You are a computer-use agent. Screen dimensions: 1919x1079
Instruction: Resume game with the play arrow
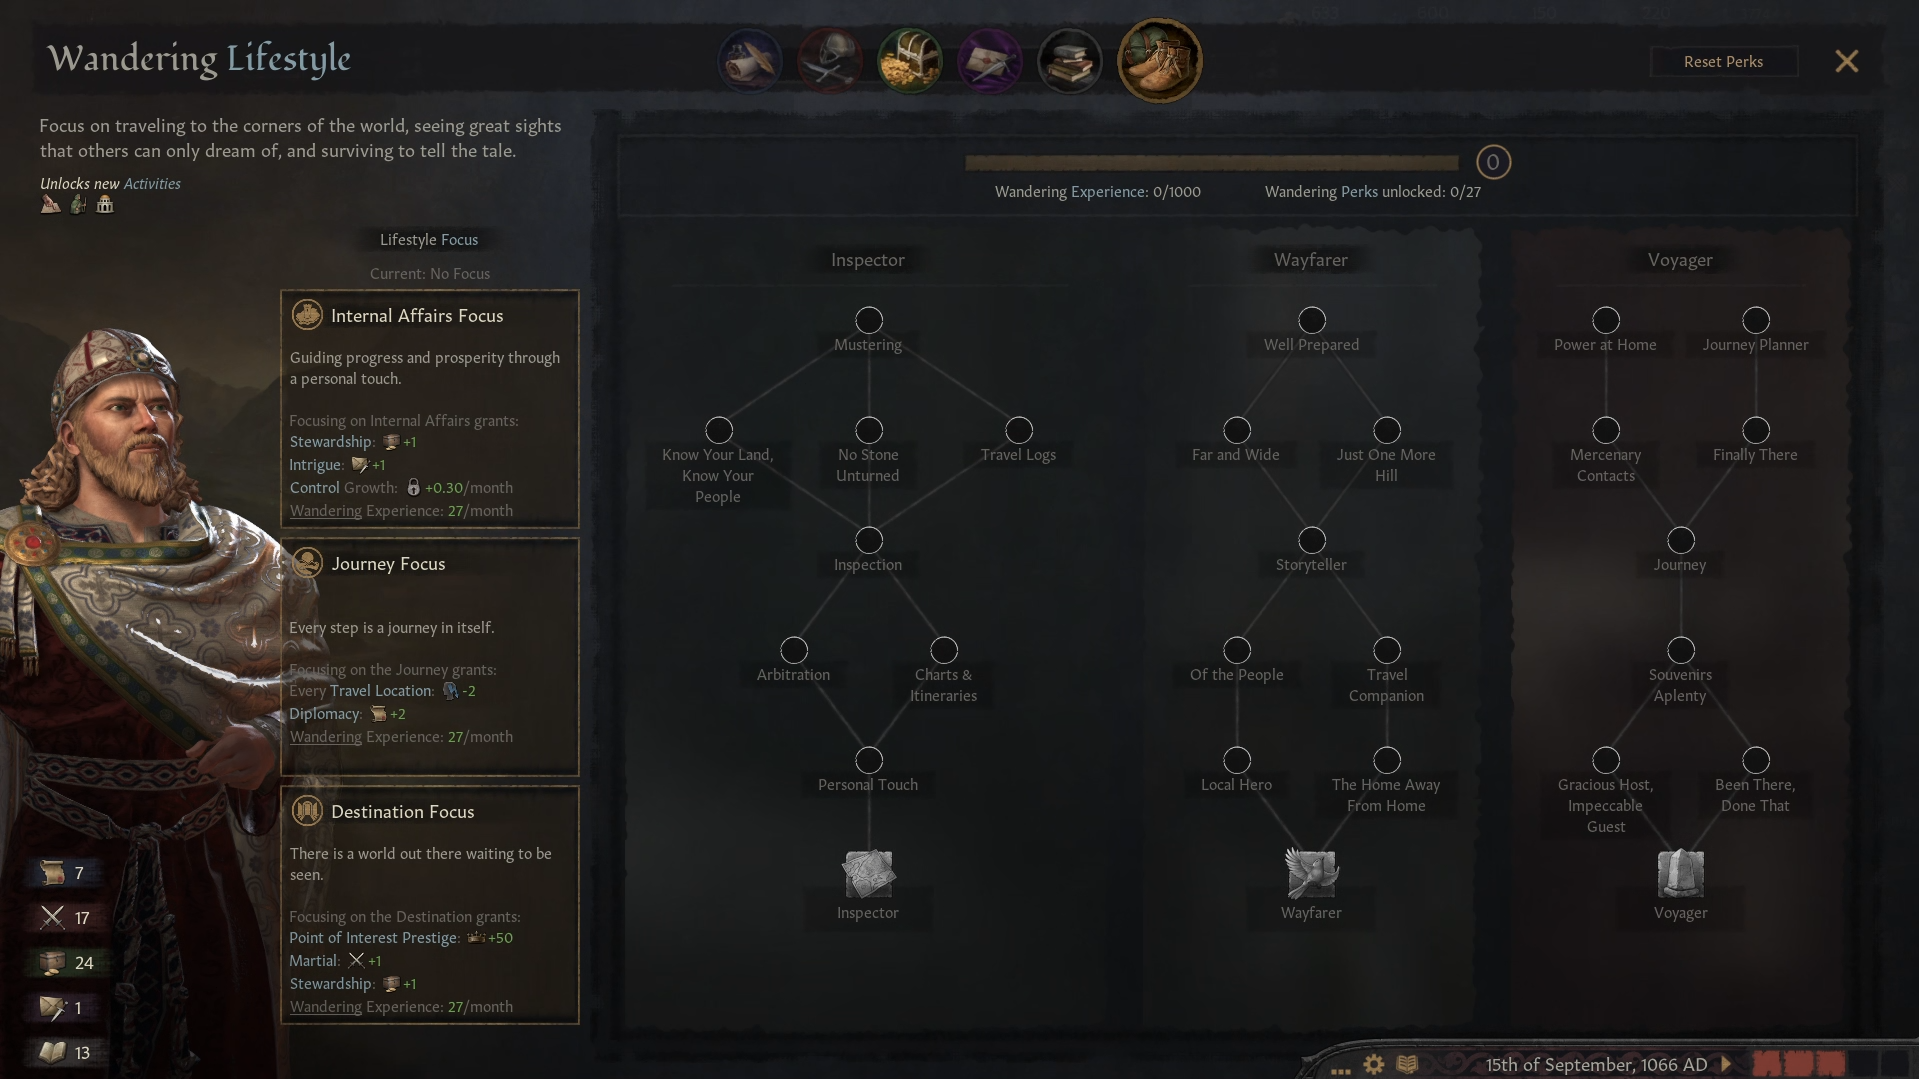click(1726, 1064)
